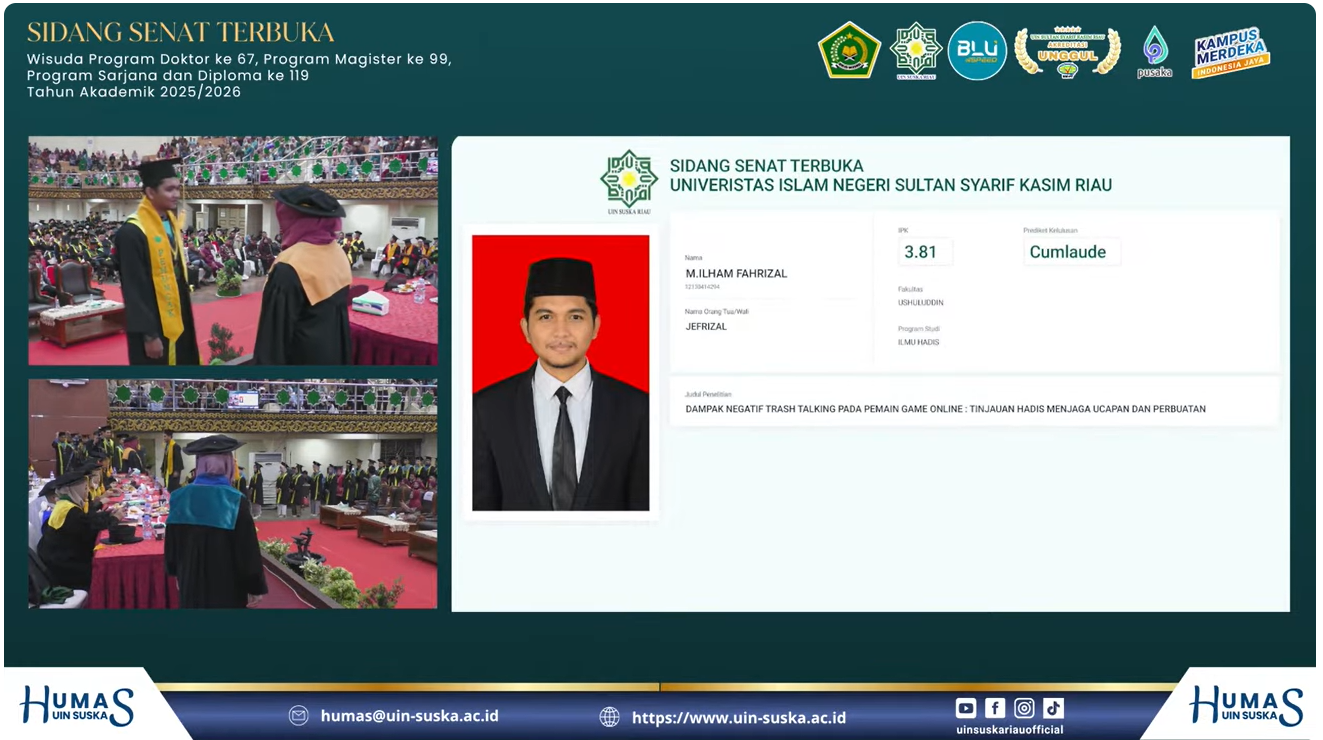Click the BLU Speed circular logo
Viewport: 1323px width, 740px height.
pyautogui.click(x=977, y=51)
